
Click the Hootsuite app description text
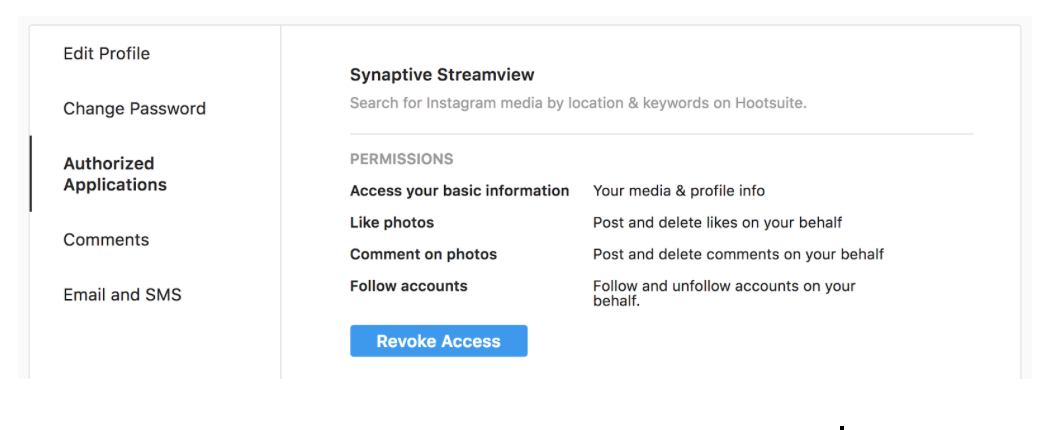coord(578,104)
